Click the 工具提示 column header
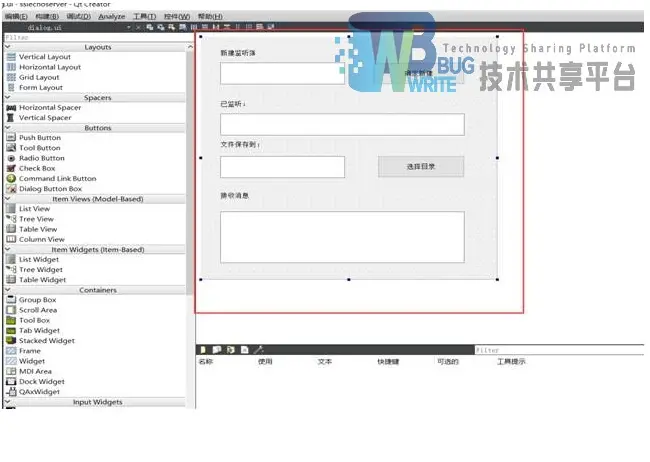Viewport: 650px width, 462px height. [x=511, y=362]
